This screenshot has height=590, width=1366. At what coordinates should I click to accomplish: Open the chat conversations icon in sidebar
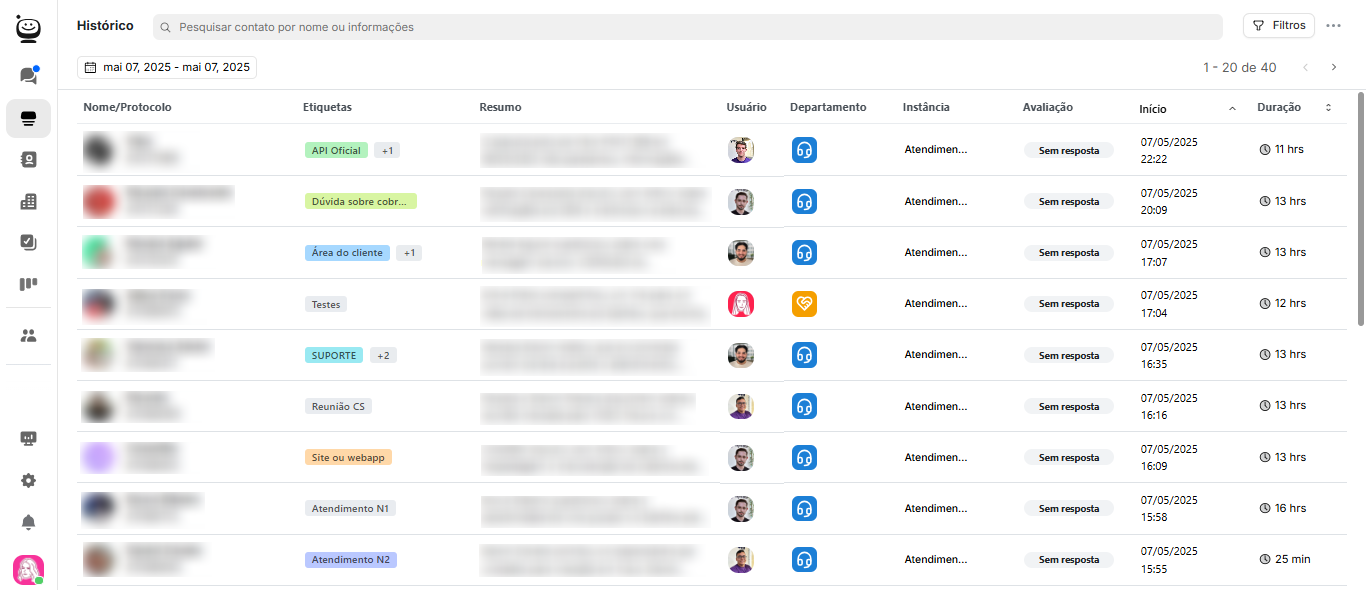pyautogui.click(x=28, y=75)
